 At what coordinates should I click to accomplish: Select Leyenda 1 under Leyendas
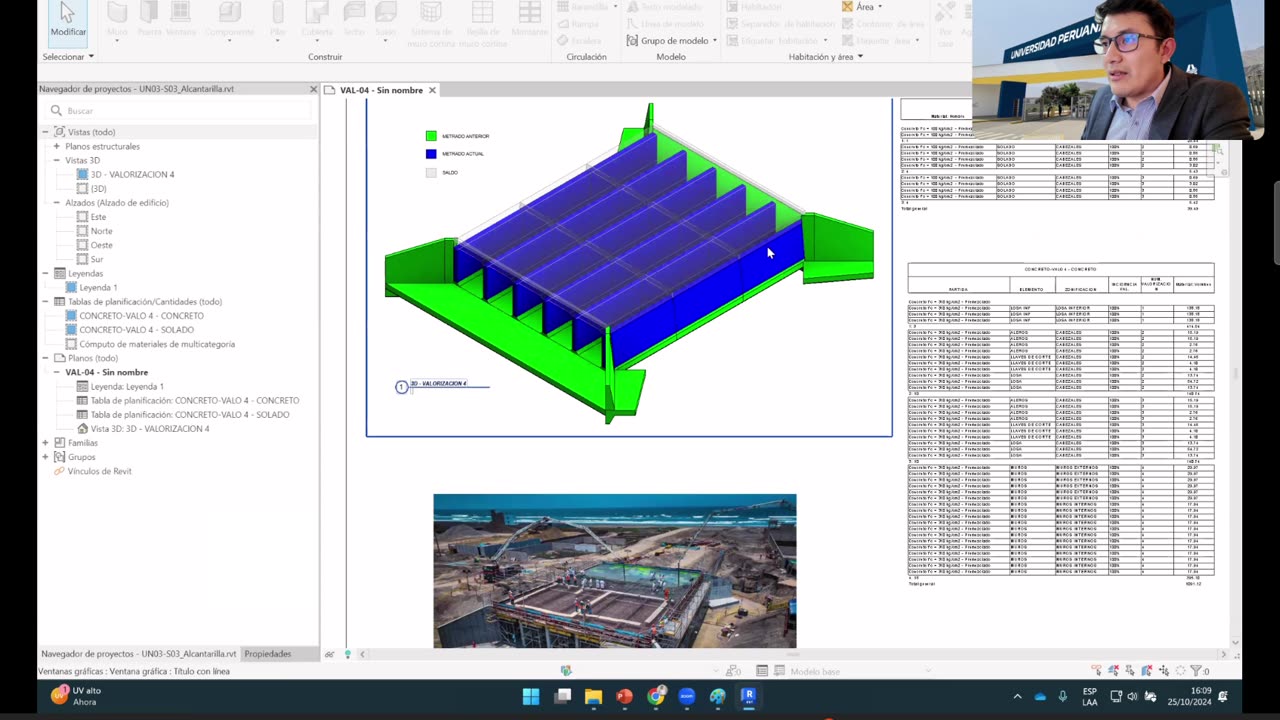98,287
